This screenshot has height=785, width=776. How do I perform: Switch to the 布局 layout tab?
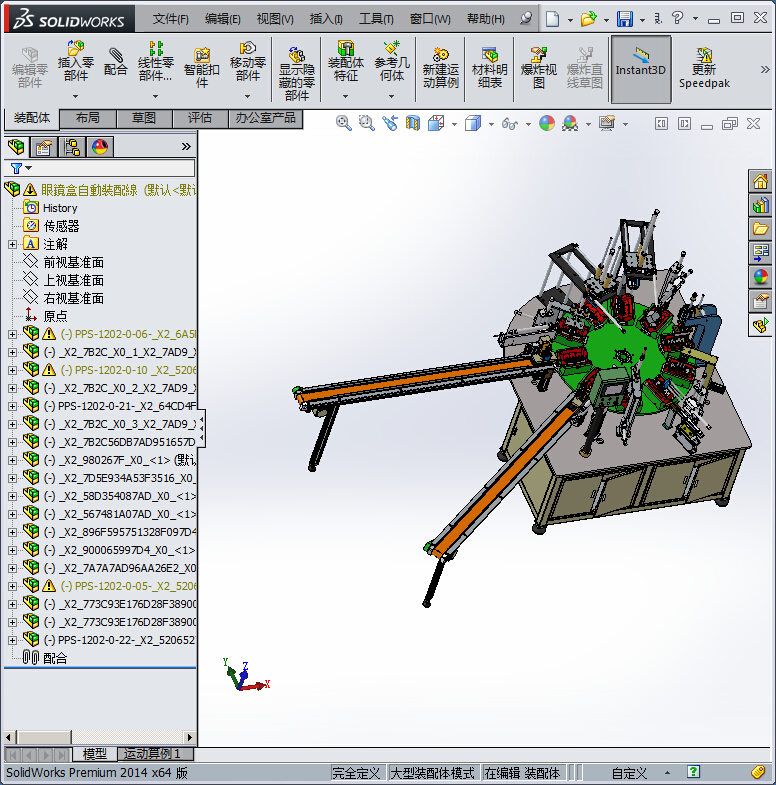click(x=88, y=118)
